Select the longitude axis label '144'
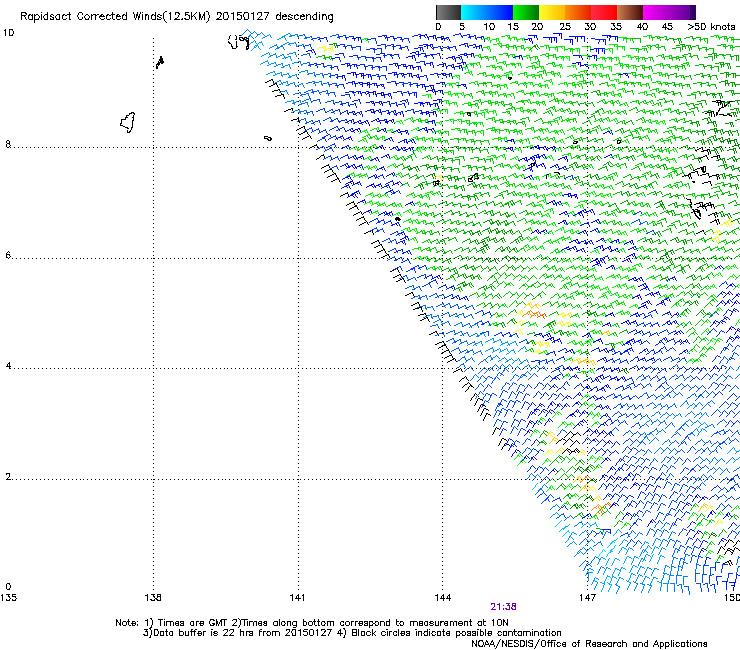Screen dimensions: 740x650 pos(443,598)
